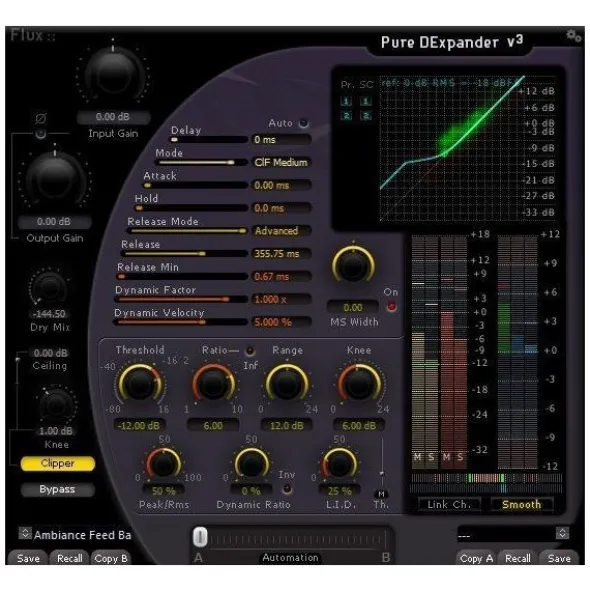Click the Dynamic Velocity 5.000 % value
Viewport: 590px width, 591px height.
(x=281, y=322)
